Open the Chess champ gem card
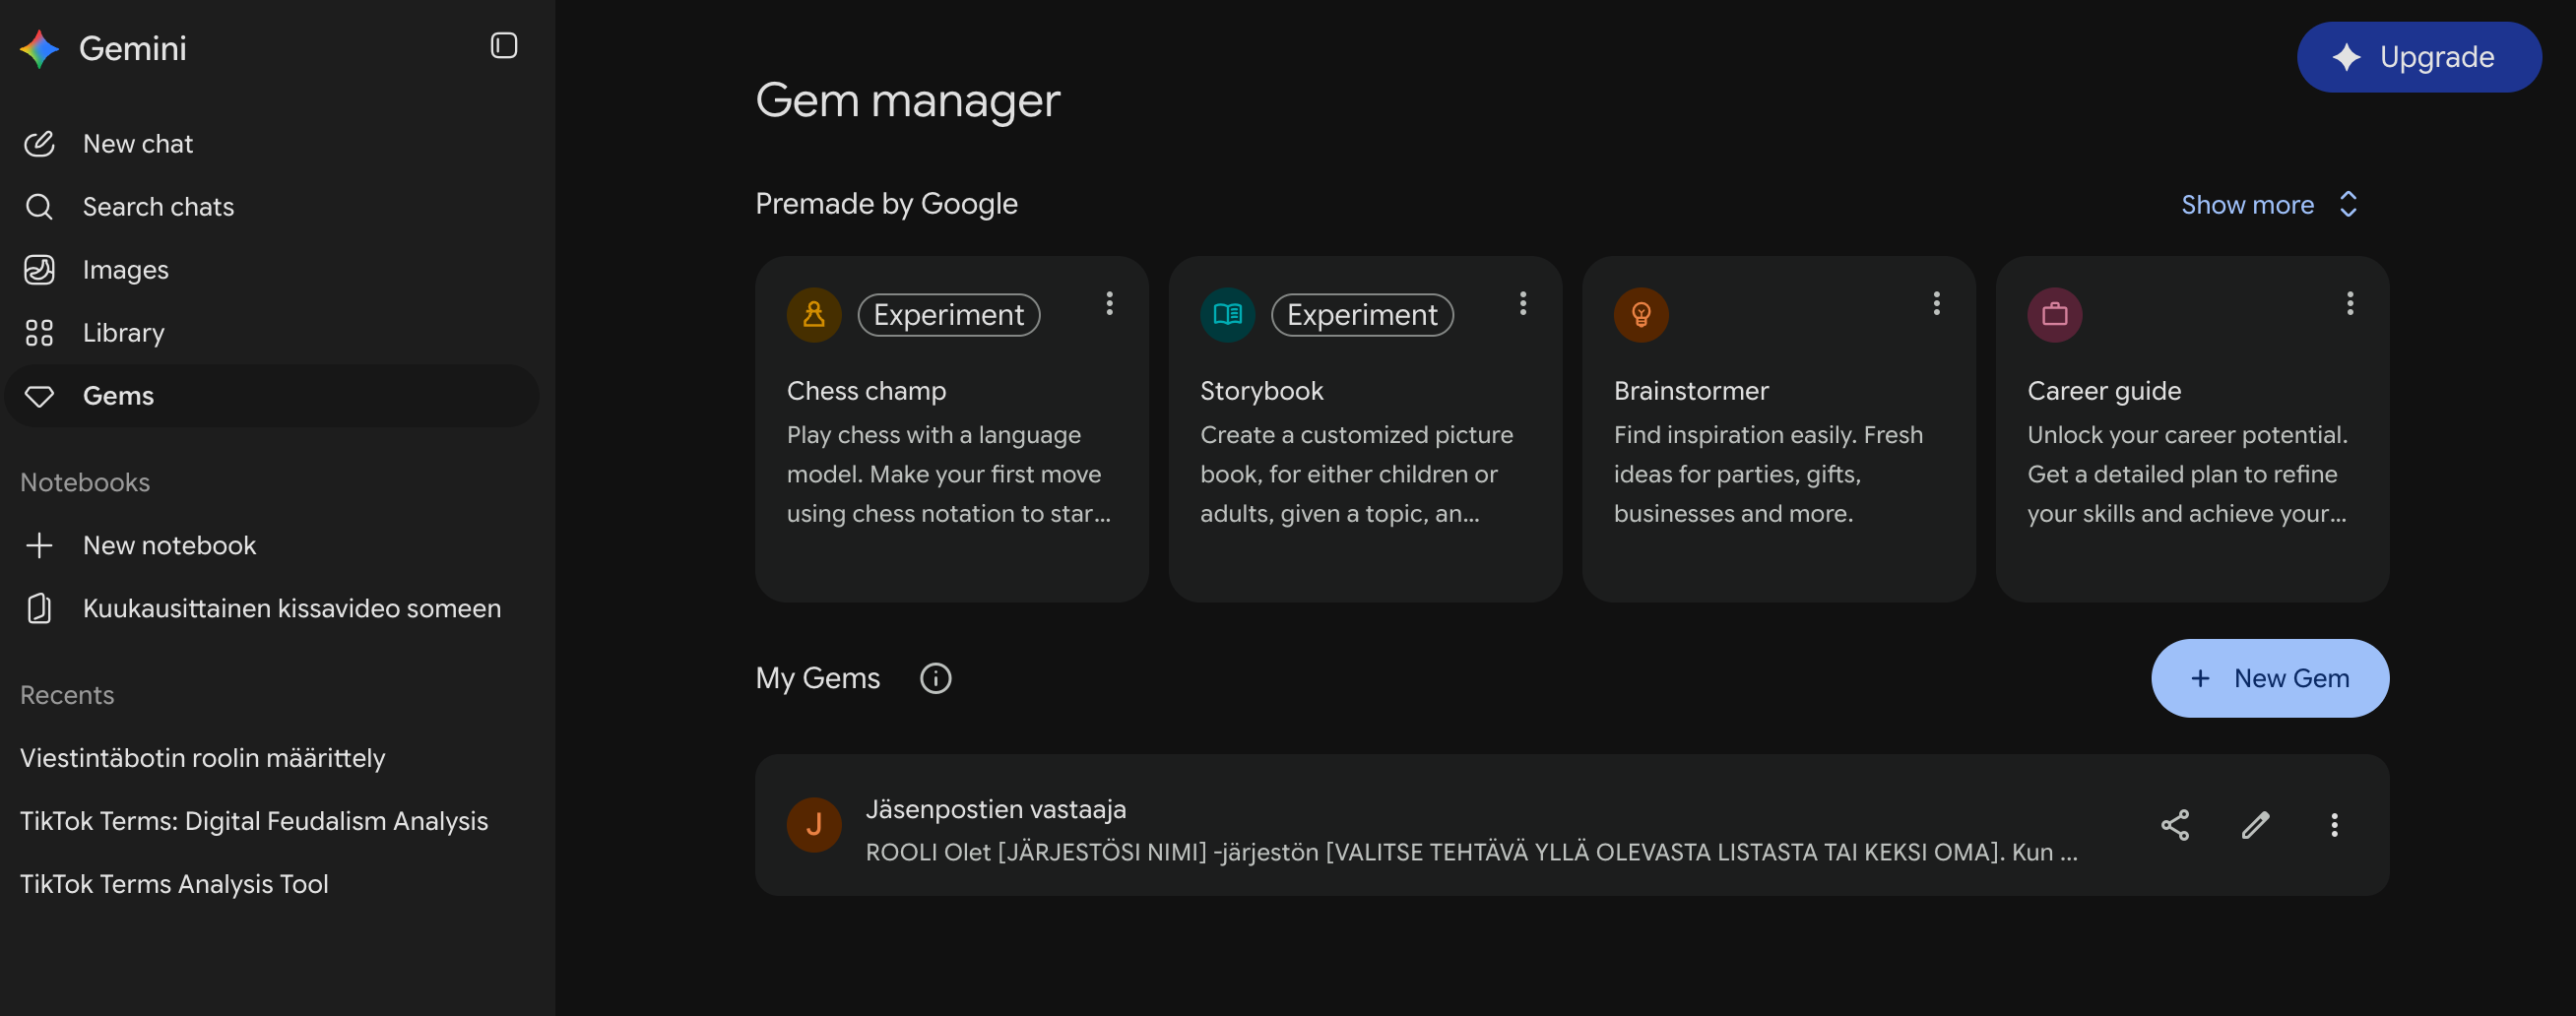Screen dimensions: 2576x1016 [x=951, y=429]
